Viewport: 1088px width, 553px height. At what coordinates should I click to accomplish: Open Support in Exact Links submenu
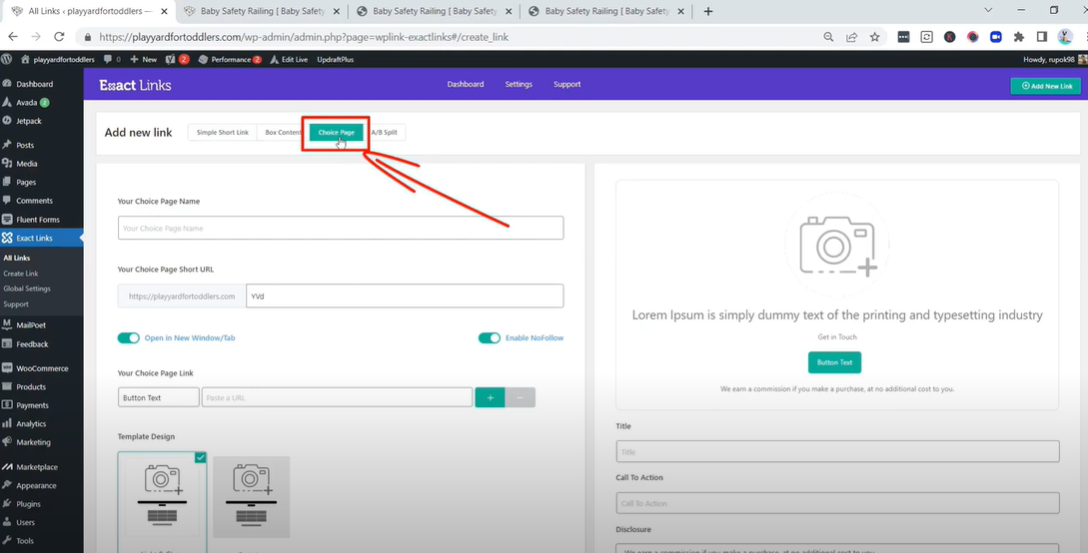pos(16,304)
